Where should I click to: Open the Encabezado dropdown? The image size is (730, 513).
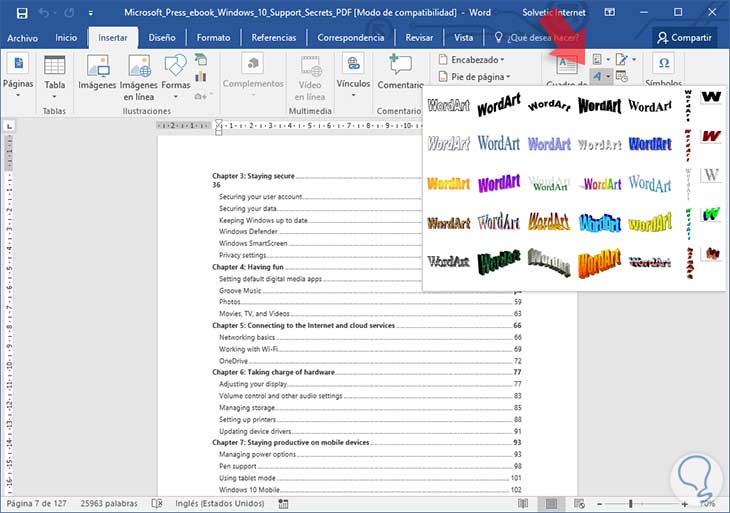point(472,60)
